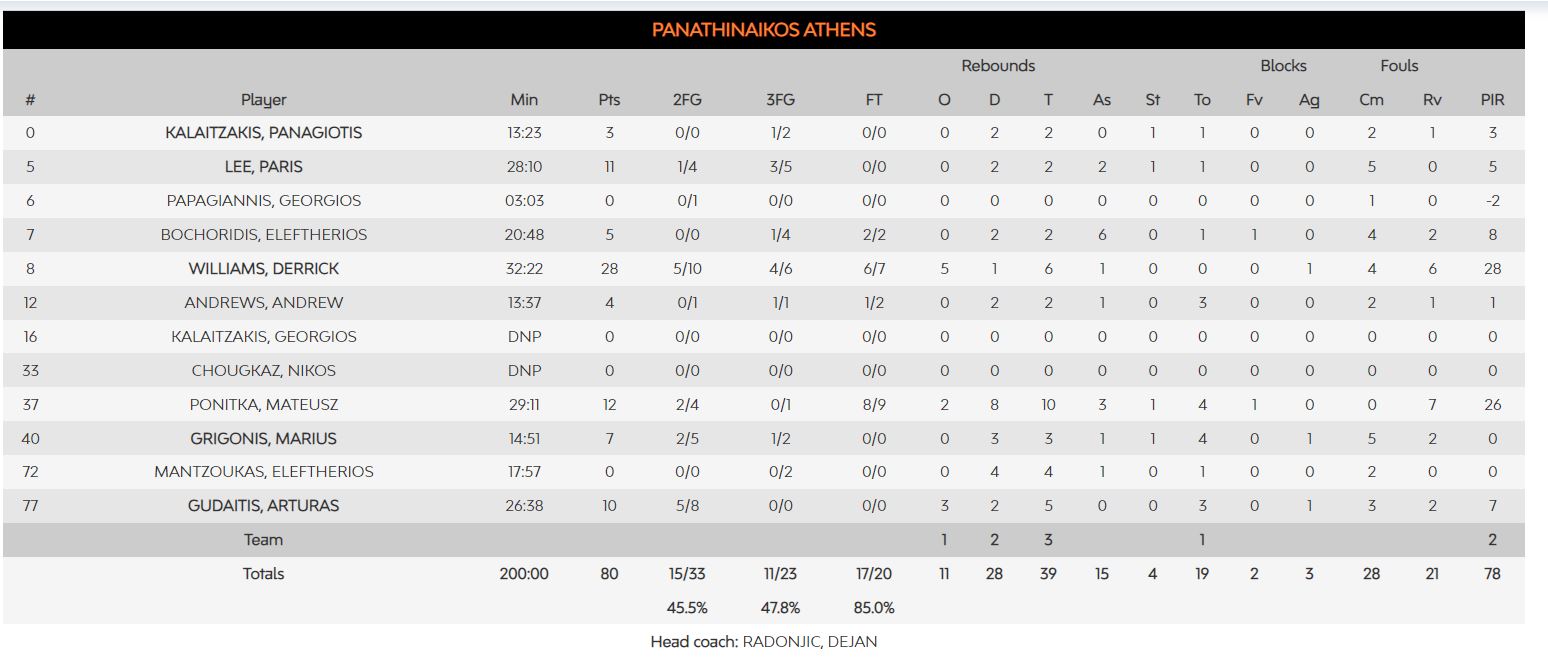Viewport: 1548px width, 662px height.
Task: Click head coach Radonjic, Dejan name
Action: click(809, 642)
